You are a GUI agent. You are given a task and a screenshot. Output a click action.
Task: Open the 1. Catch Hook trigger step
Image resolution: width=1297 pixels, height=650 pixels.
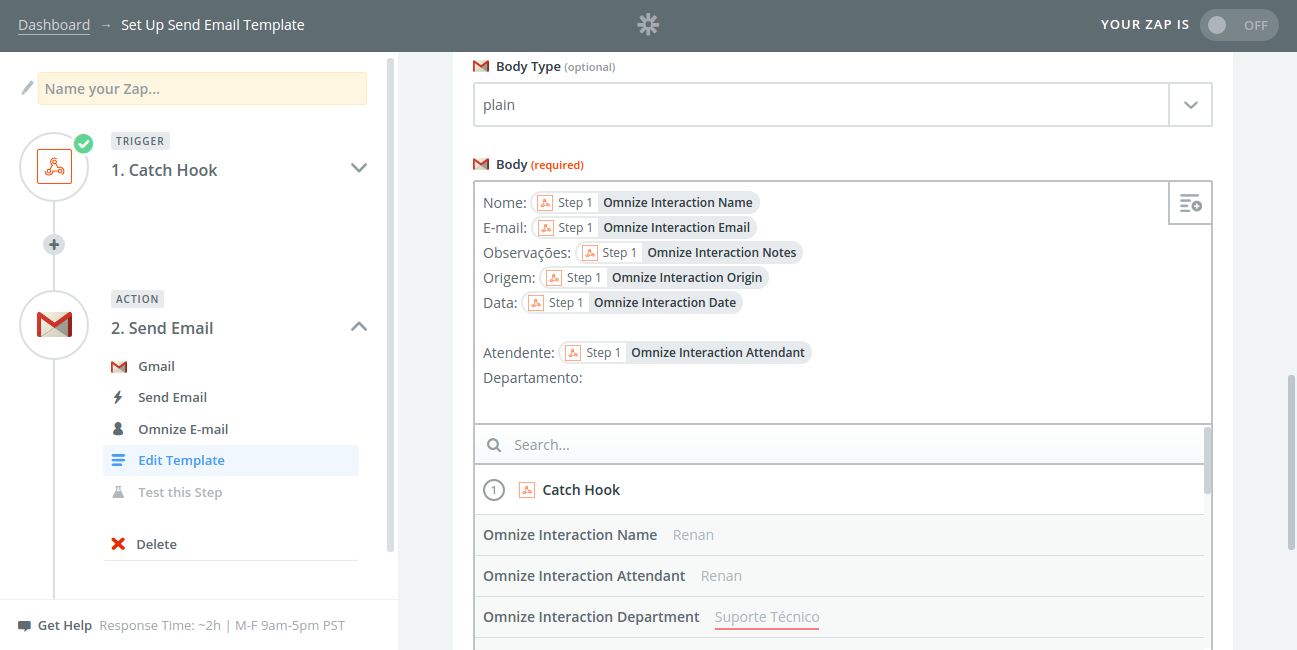[164, 170]
